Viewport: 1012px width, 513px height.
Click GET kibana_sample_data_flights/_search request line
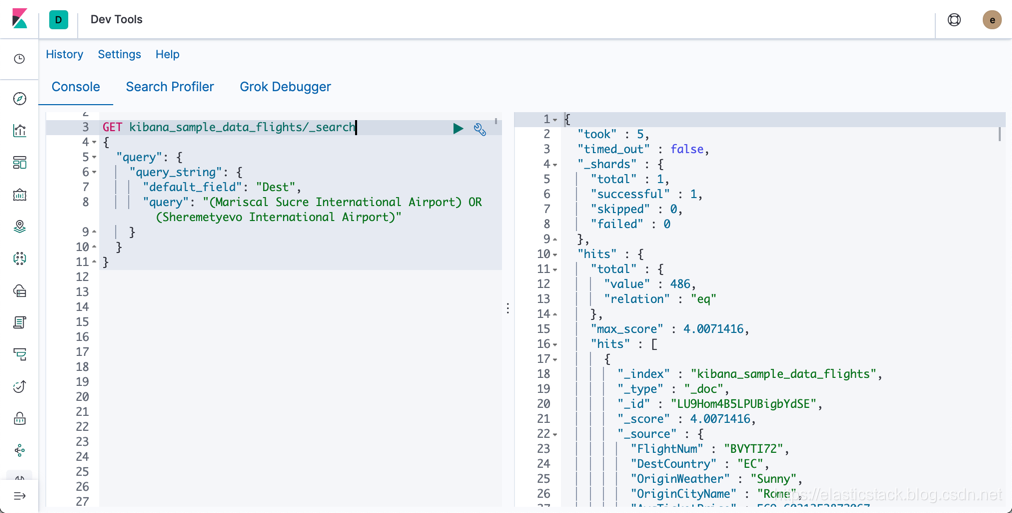pyautogui.click(x=229, y=128)
